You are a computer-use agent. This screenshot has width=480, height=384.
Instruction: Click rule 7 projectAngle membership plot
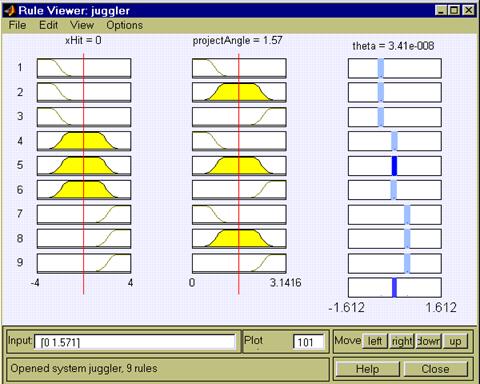tap(239, 214)
